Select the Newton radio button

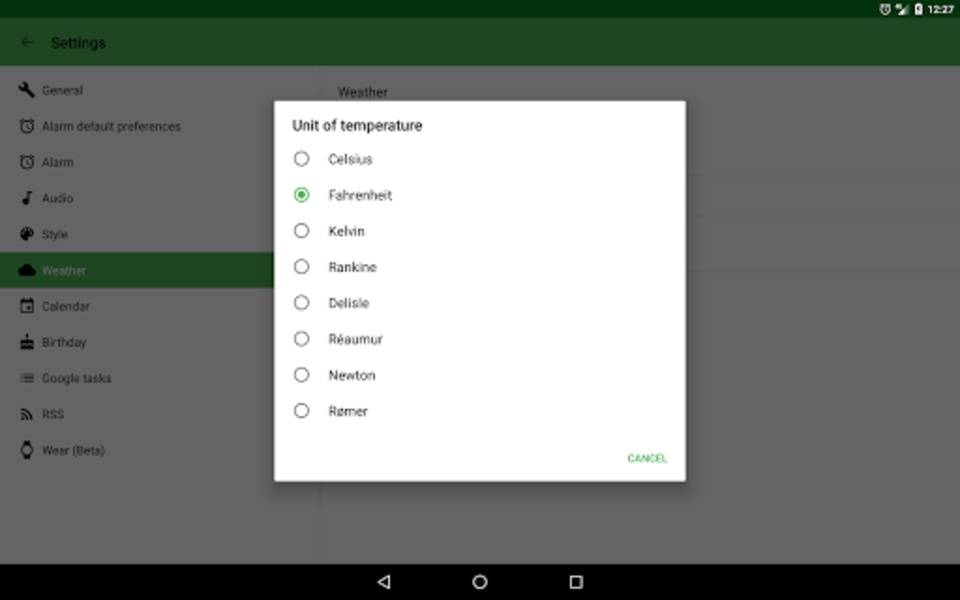301,375
